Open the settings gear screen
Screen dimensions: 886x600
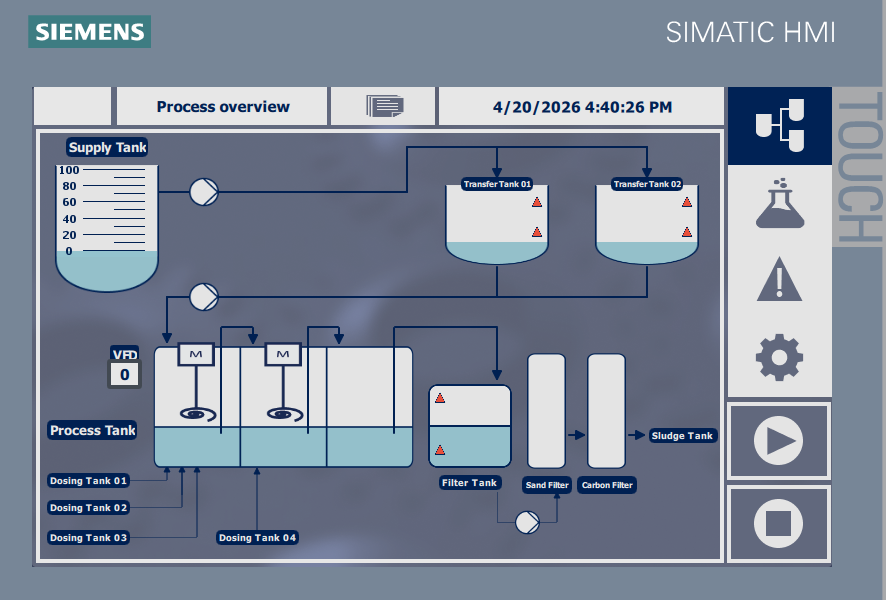(x=779, y=357)
